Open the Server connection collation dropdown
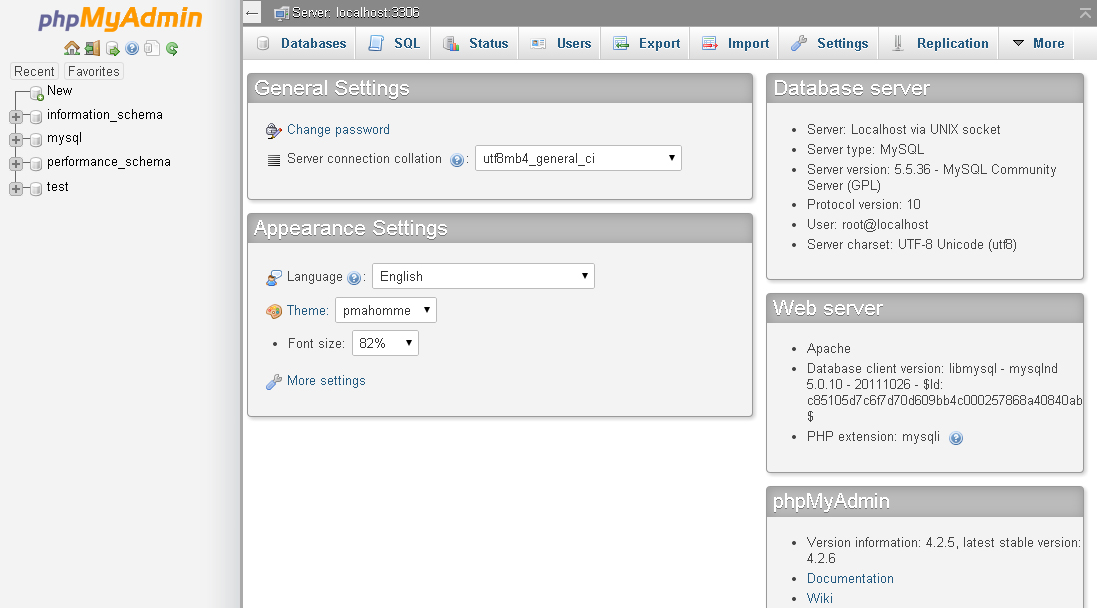Image resolution: width=1097 pixels, height=608 pixels. 578,158
